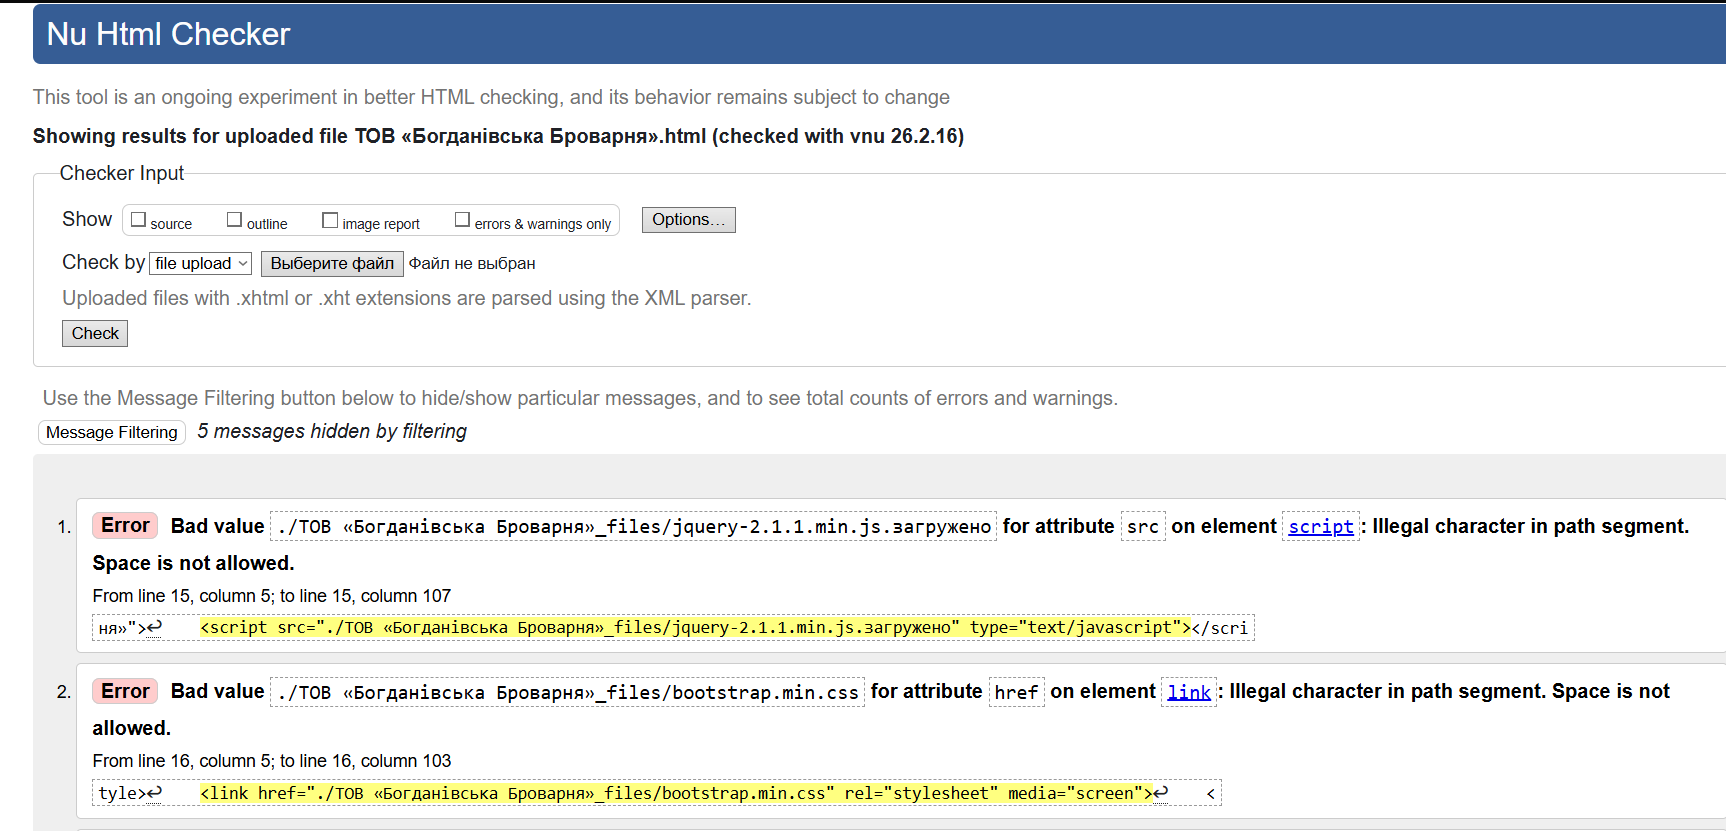
Task: Click the 'href' attribute code label
Action: tap(1016, 692)
